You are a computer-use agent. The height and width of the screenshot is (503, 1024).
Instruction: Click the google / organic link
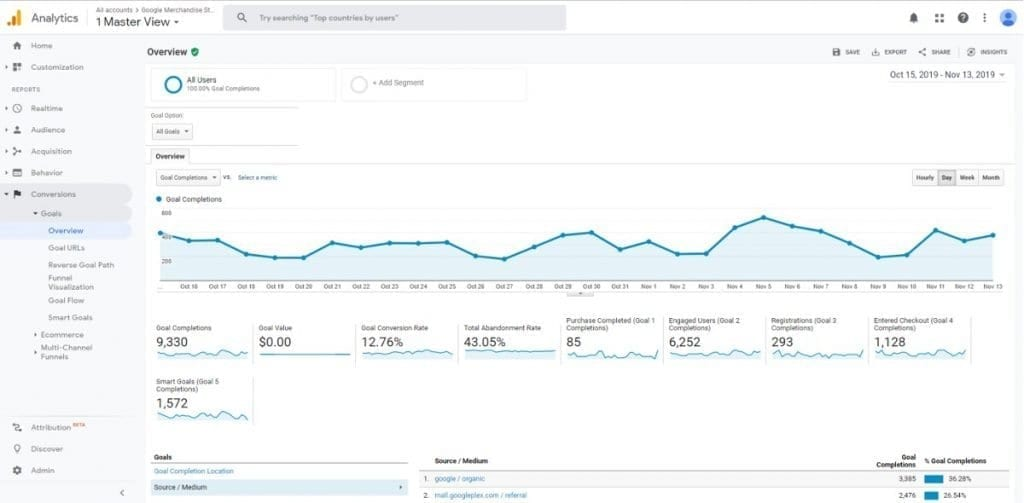pos(460,479)
